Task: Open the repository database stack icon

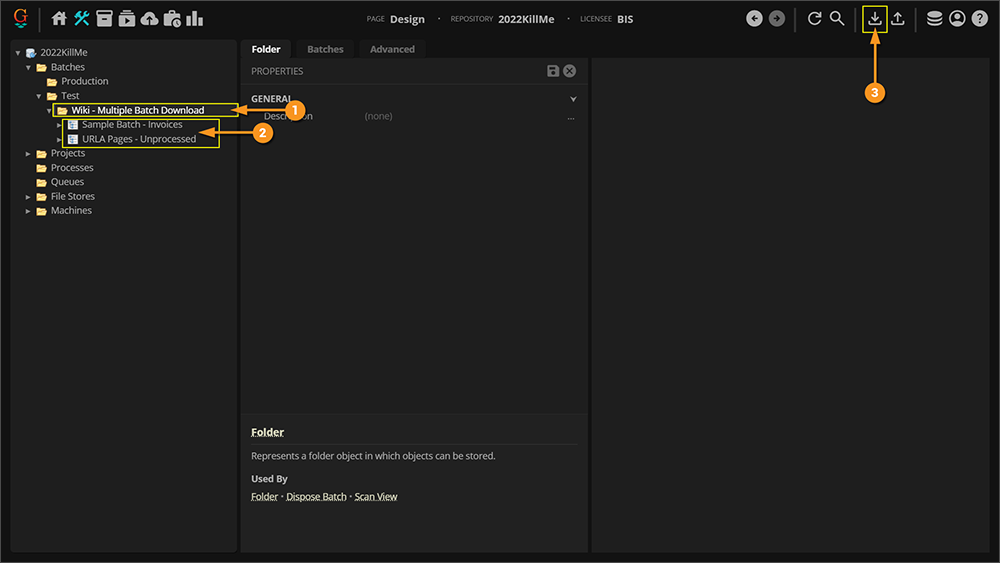Action: 934,18
